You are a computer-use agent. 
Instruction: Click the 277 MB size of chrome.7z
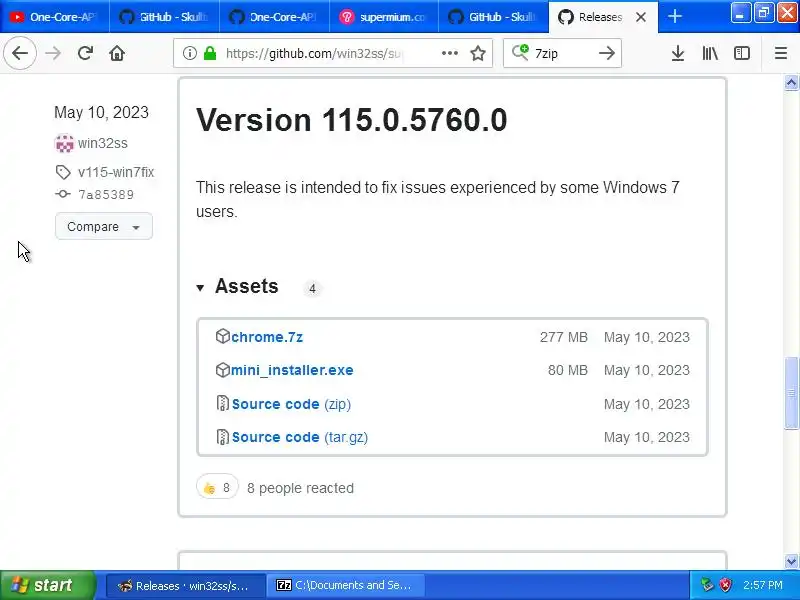click(563, 337)
